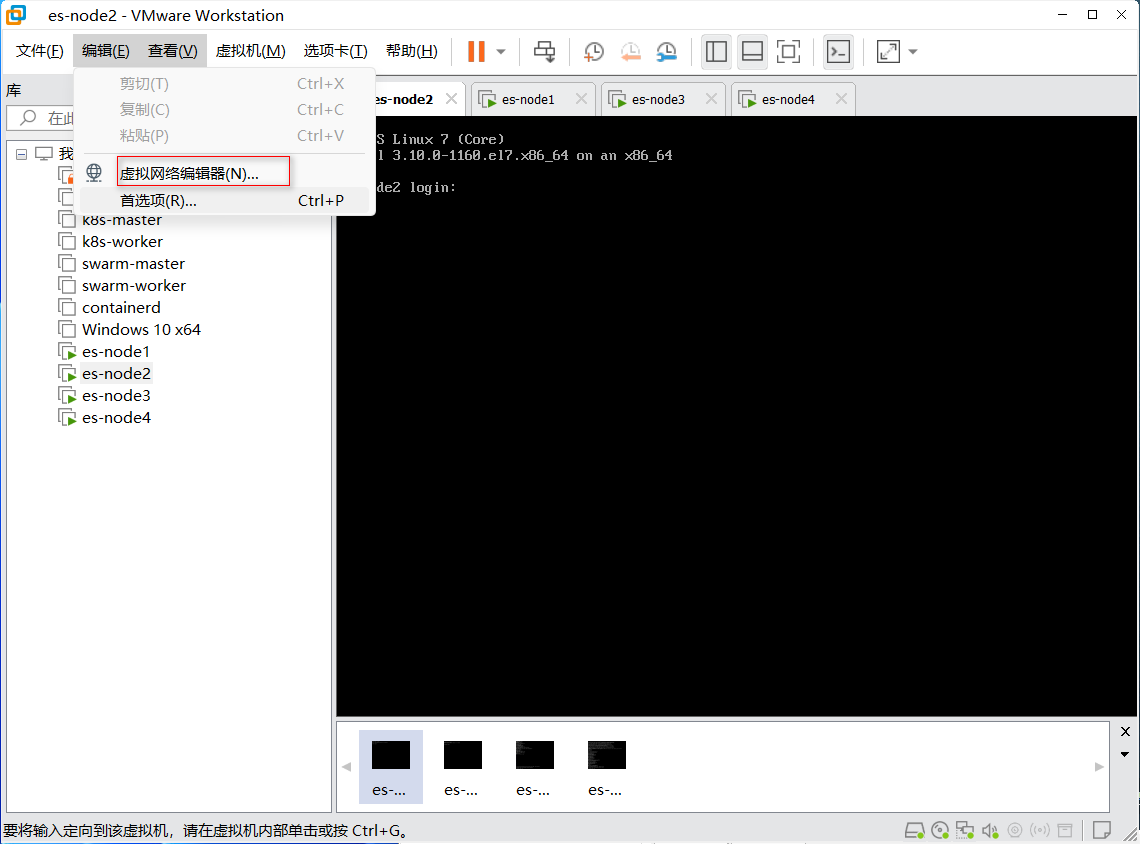The width and height of the screenshot is (1140, 844).
Task: Select swarm-master in the library
Action: pyautogui.click(x=133, y=264)
